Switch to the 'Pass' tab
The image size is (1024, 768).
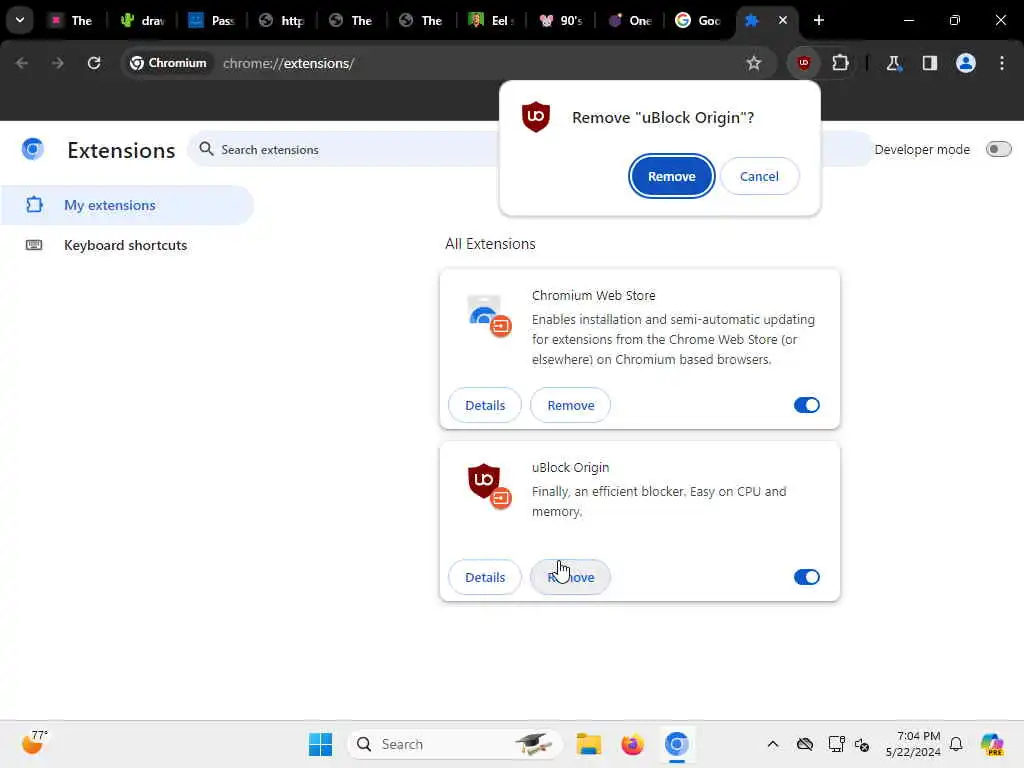coord(212,20)
